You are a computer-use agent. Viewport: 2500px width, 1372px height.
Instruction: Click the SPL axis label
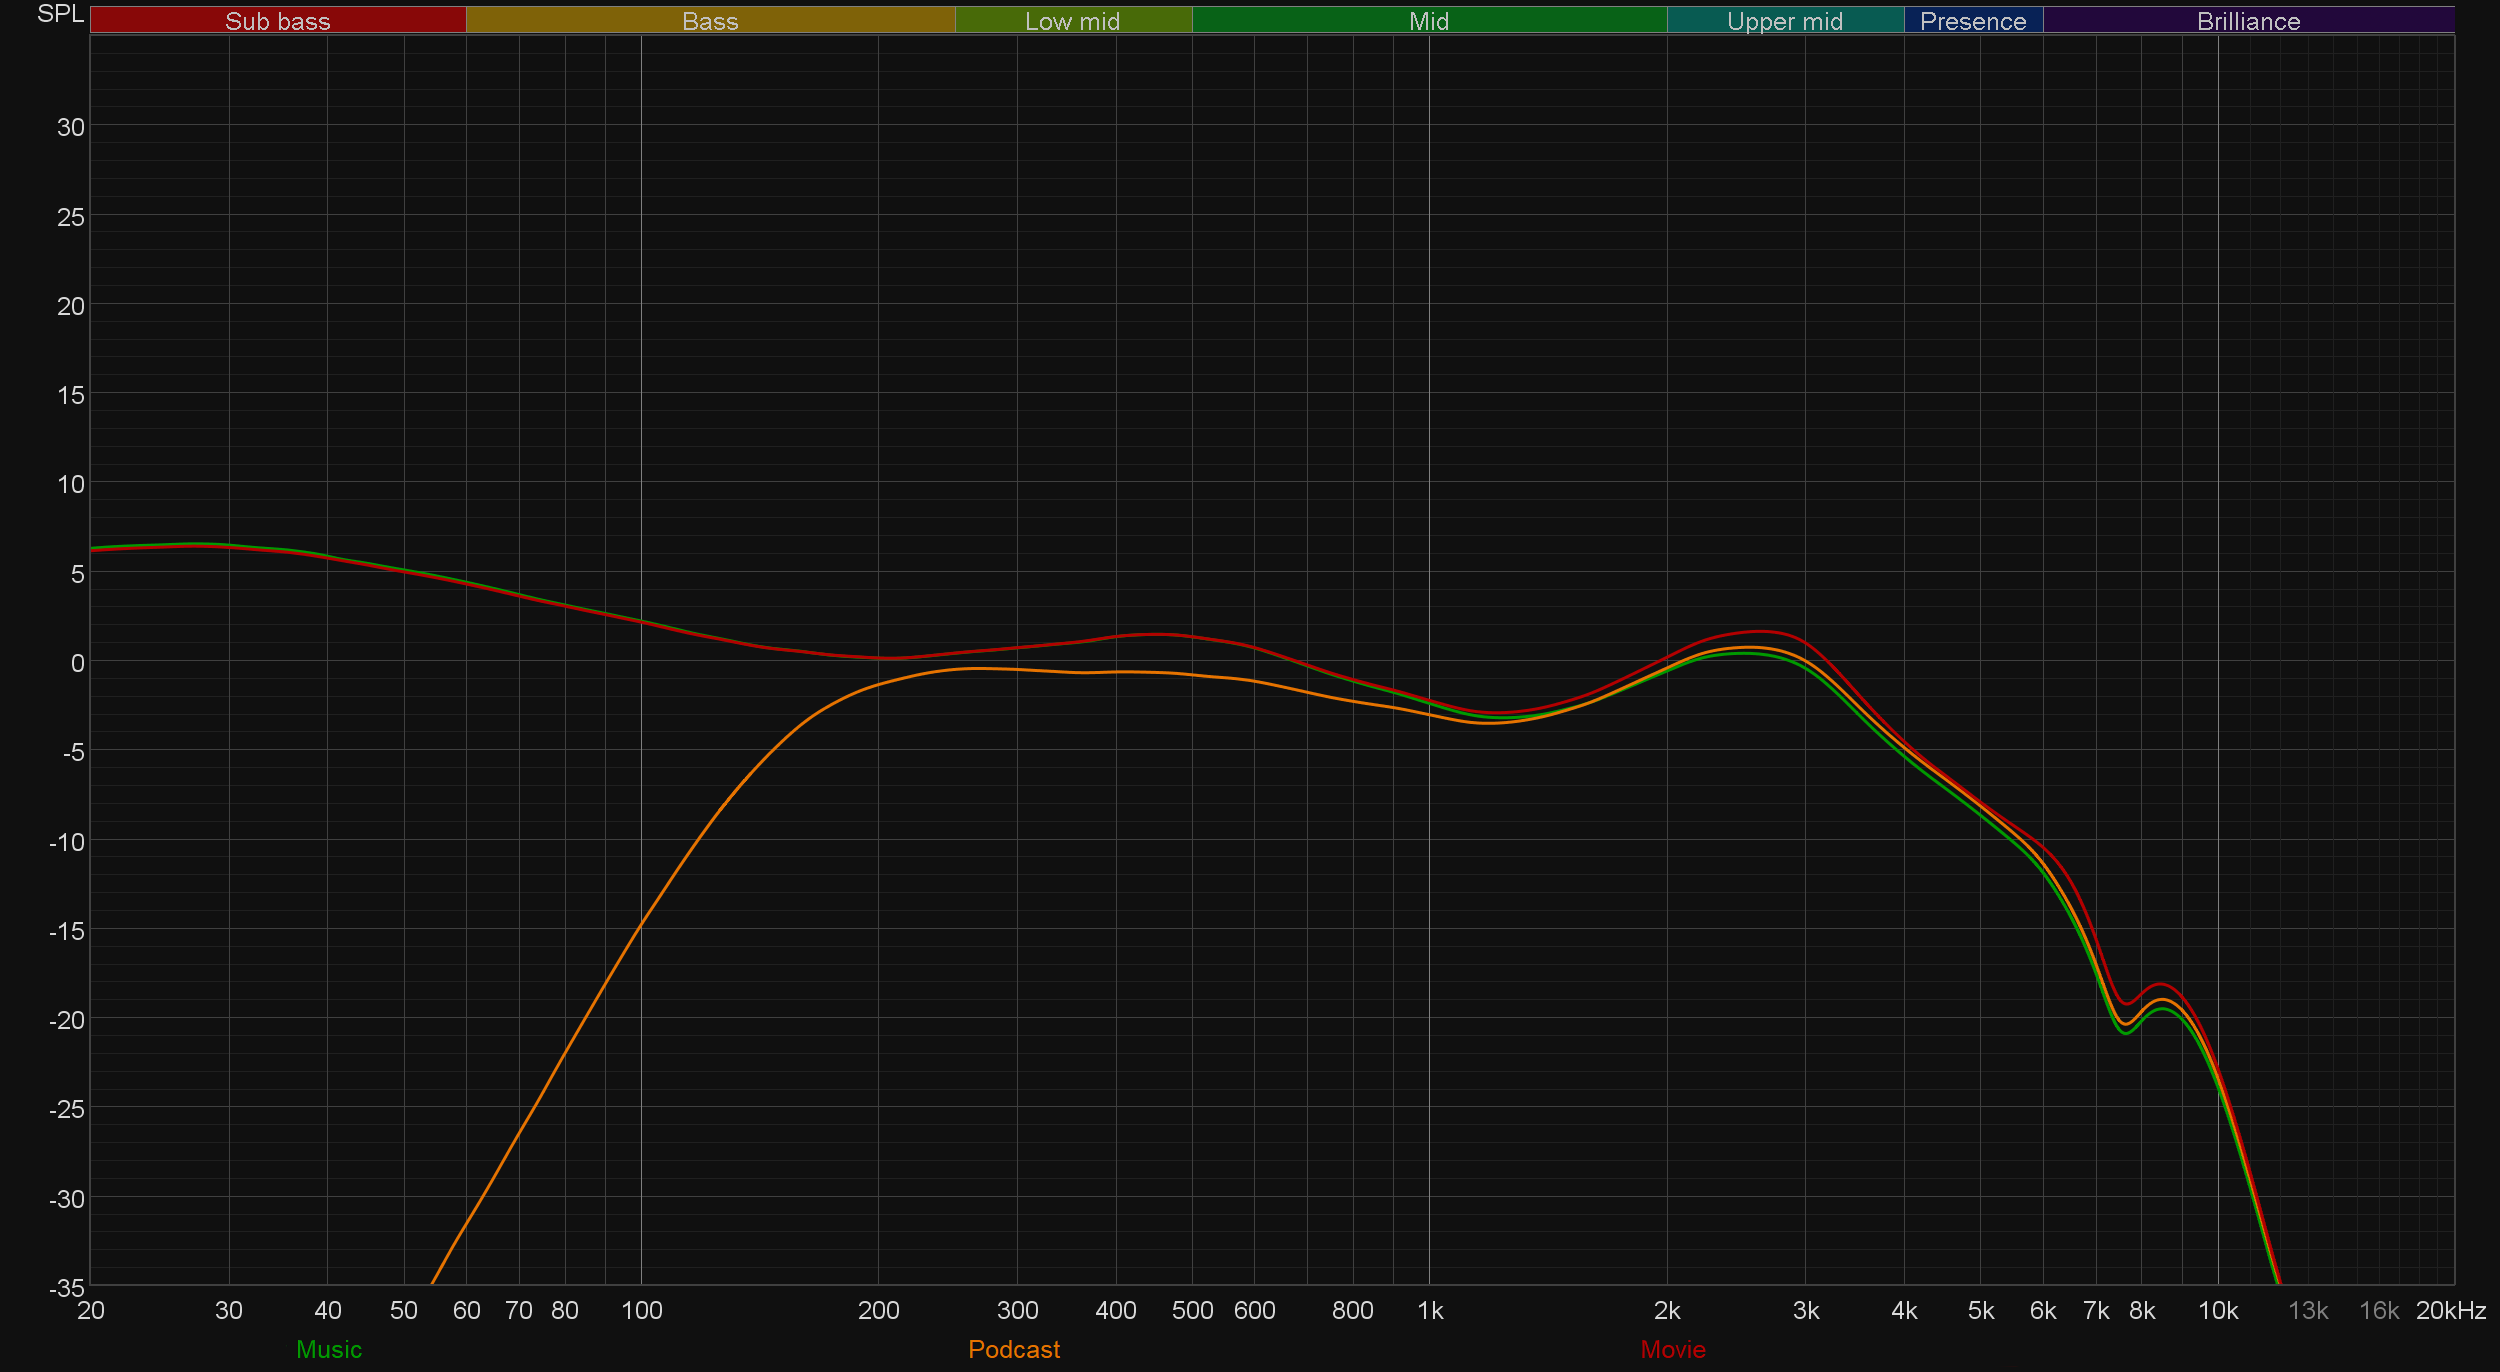pos(60,14)
